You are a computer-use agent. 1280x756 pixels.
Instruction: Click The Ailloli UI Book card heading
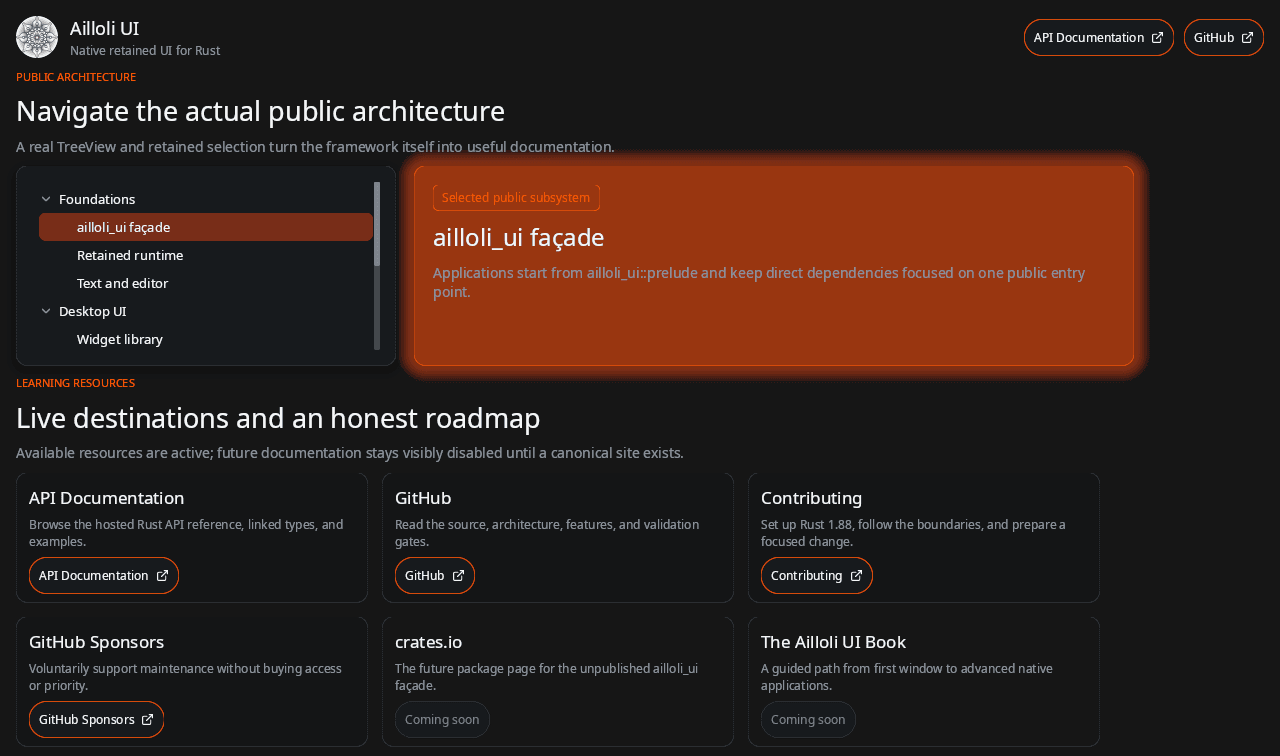pyautogui.click(x=833, y=642)
